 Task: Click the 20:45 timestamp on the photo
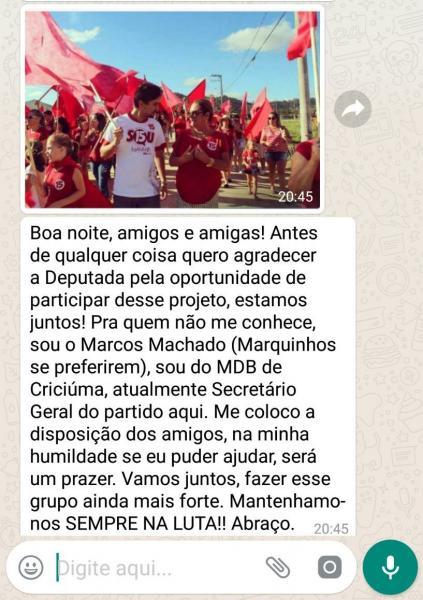pos(295,197)
